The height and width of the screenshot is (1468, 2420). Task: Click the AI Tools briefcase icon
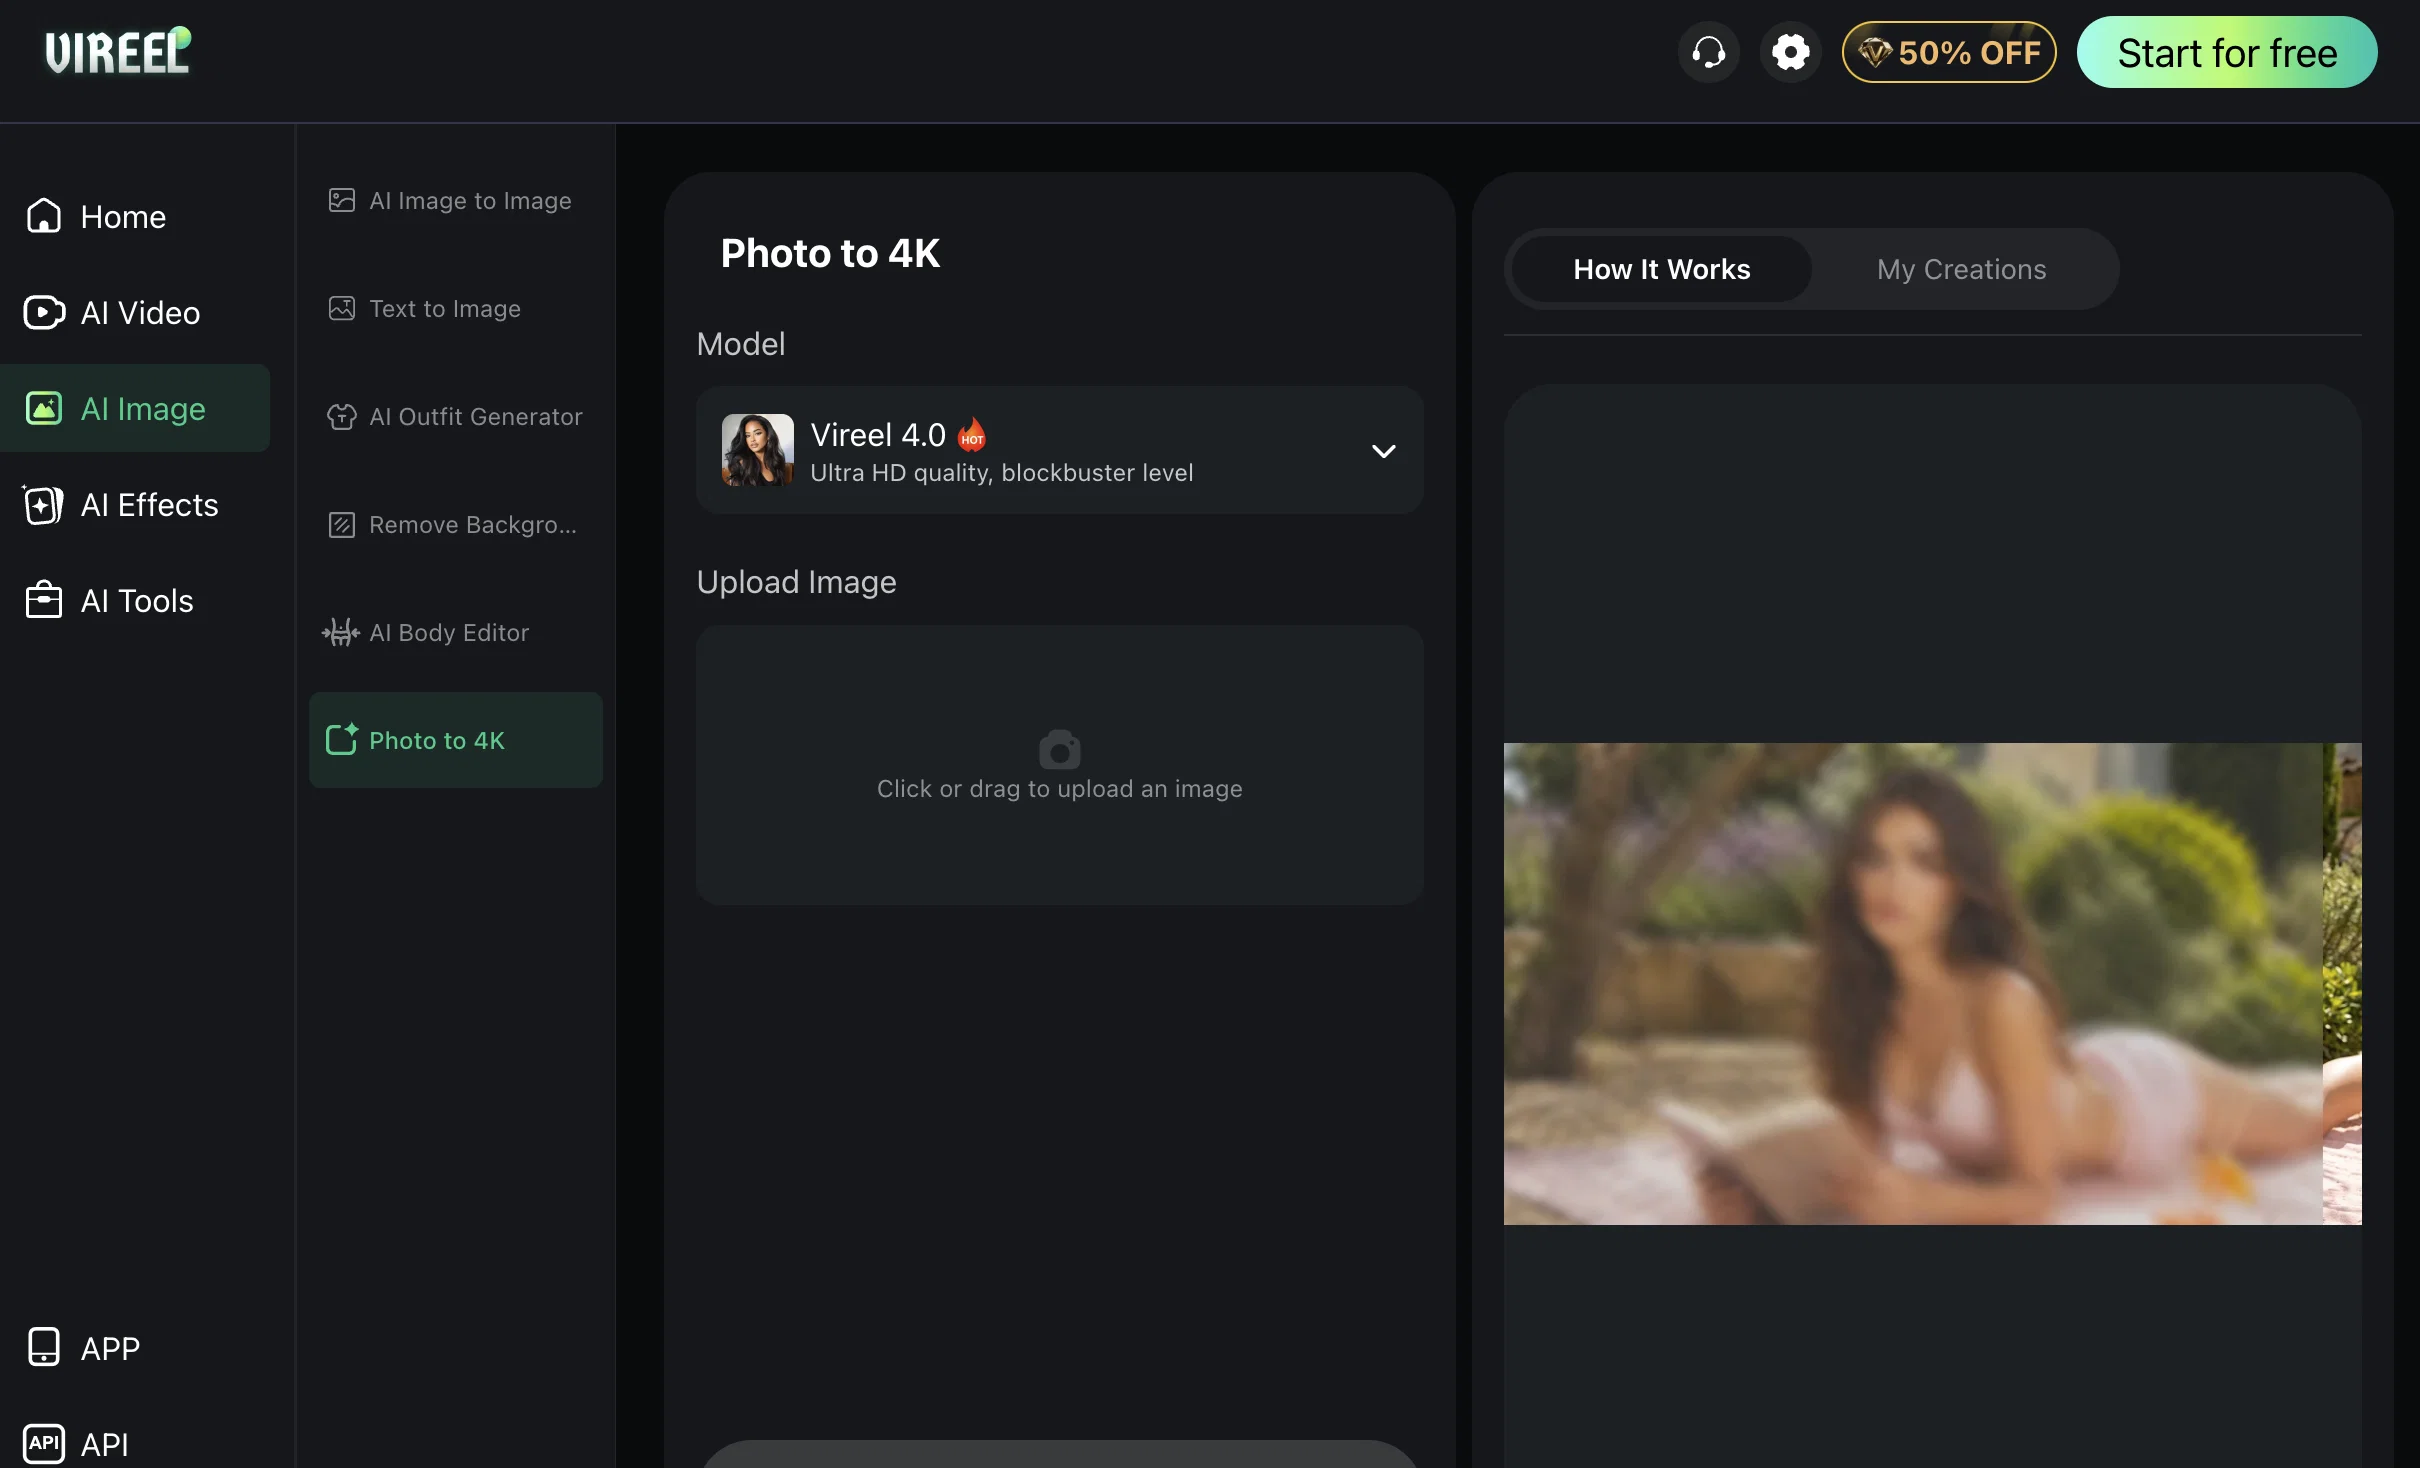tap(44, 600)
